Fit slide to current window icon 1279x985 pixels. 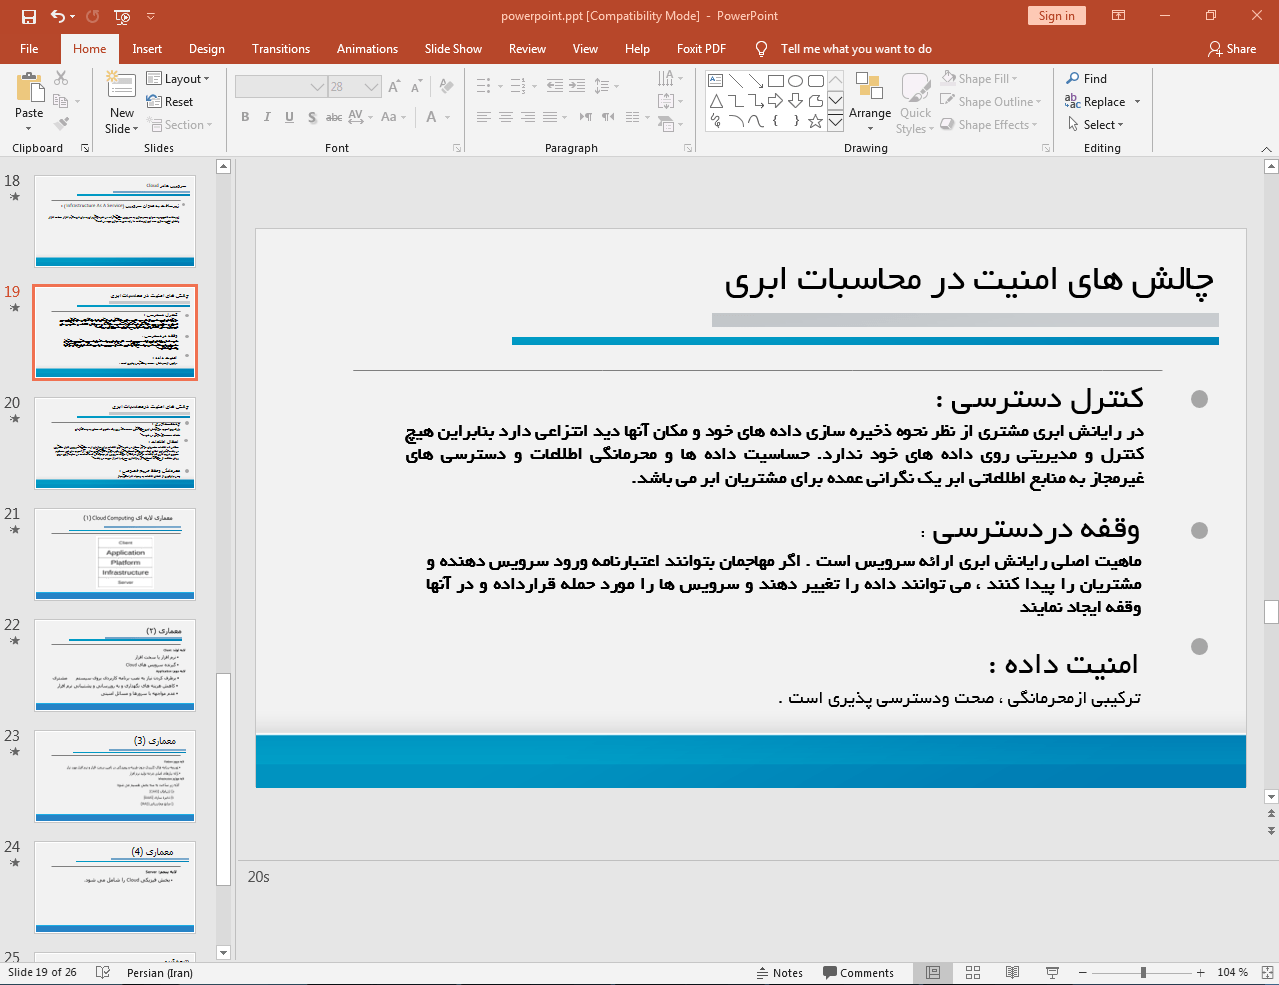click(x=1266, y=973)
